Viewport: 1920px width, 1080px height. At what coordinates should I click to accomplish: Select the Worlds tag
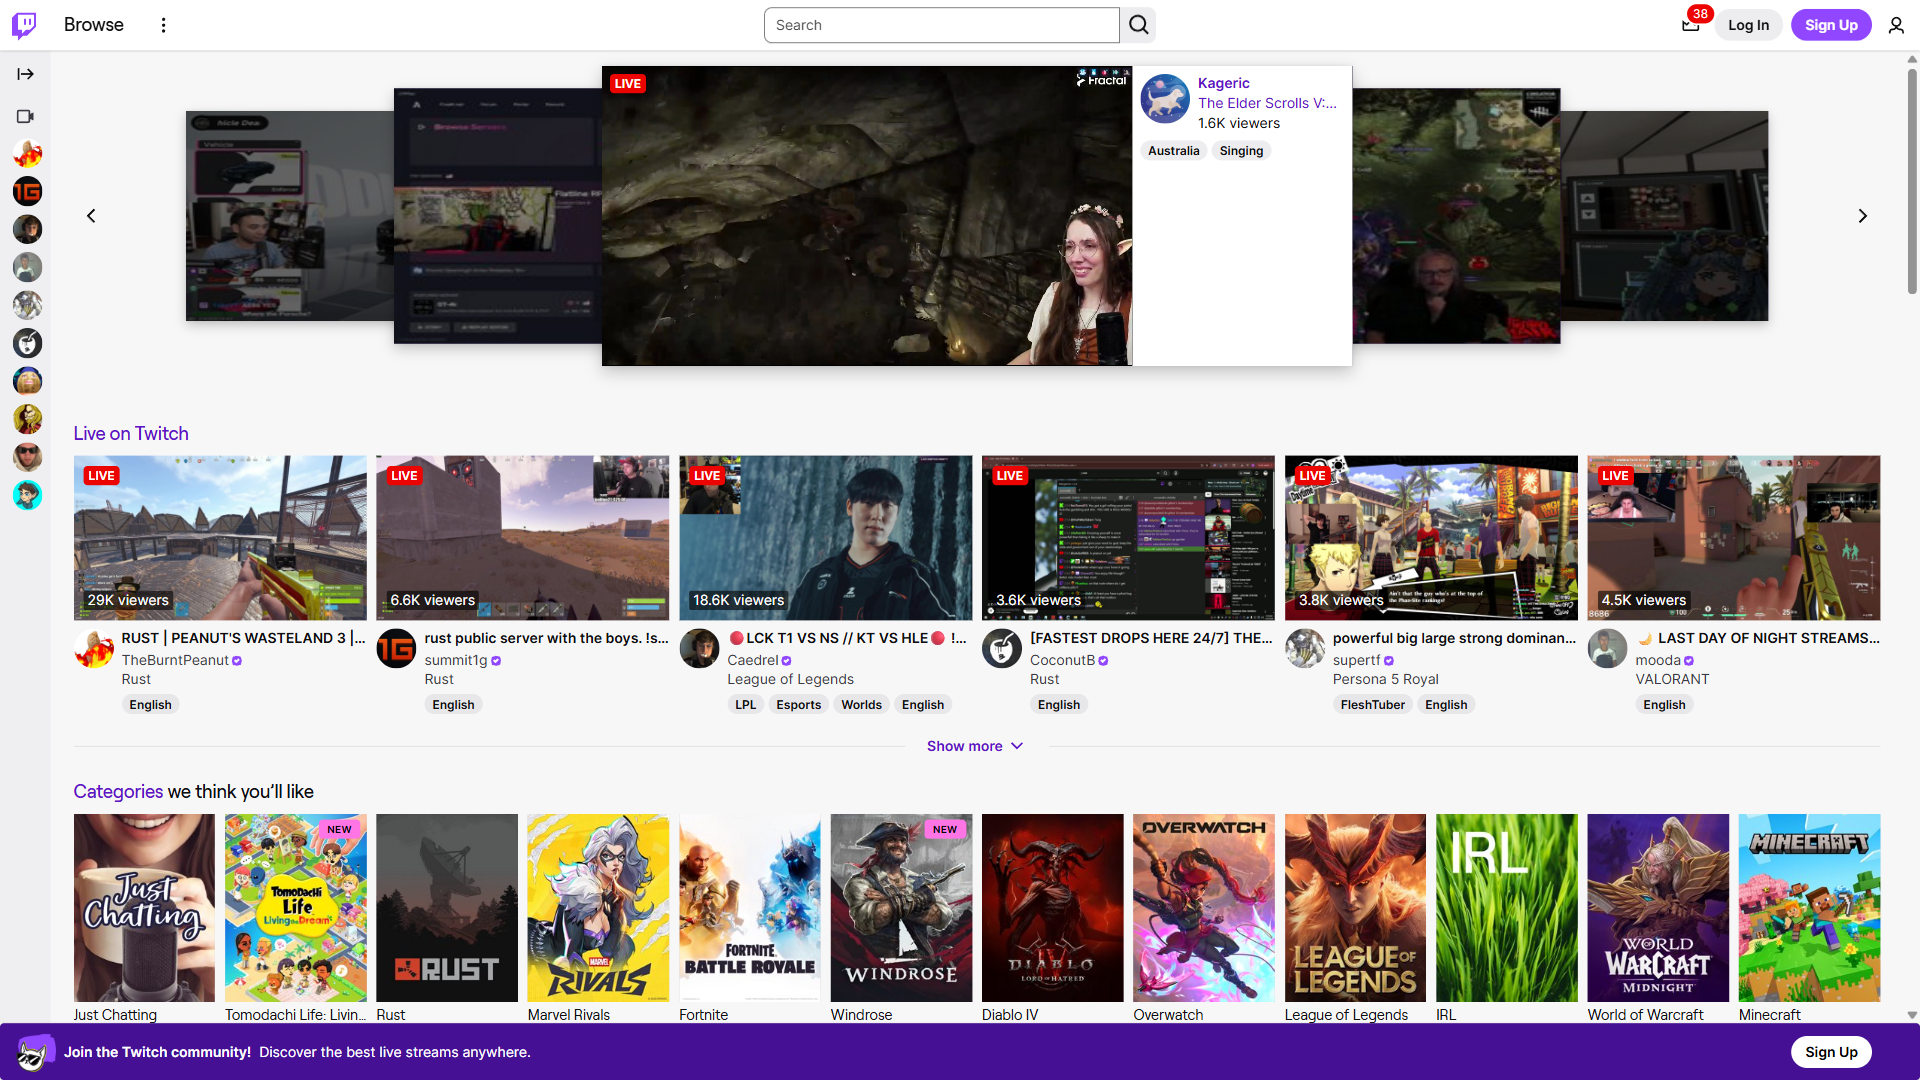coord(861,705)
